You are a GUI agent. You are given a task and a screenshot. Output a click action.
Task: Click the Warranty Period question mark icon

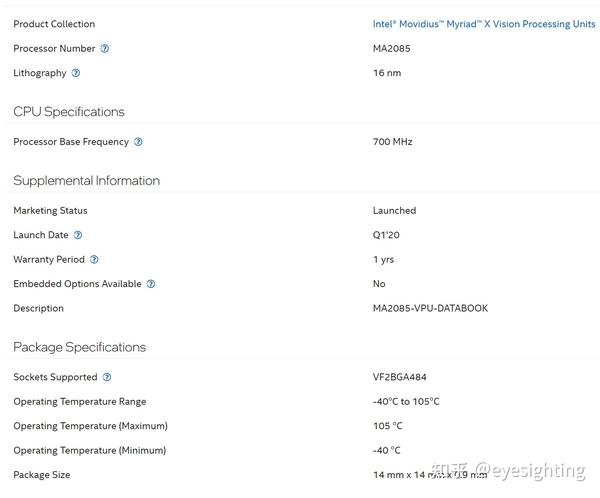click(x=94, y=260)
